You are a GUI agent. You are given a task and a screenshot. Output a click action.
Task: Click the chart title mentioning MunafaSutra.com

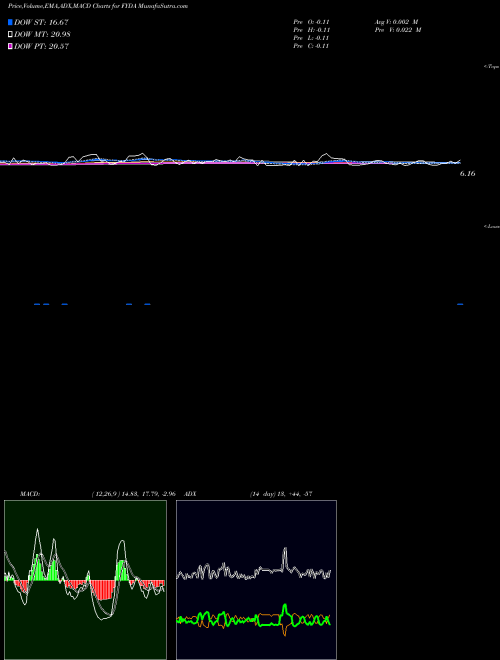point(98,6)
